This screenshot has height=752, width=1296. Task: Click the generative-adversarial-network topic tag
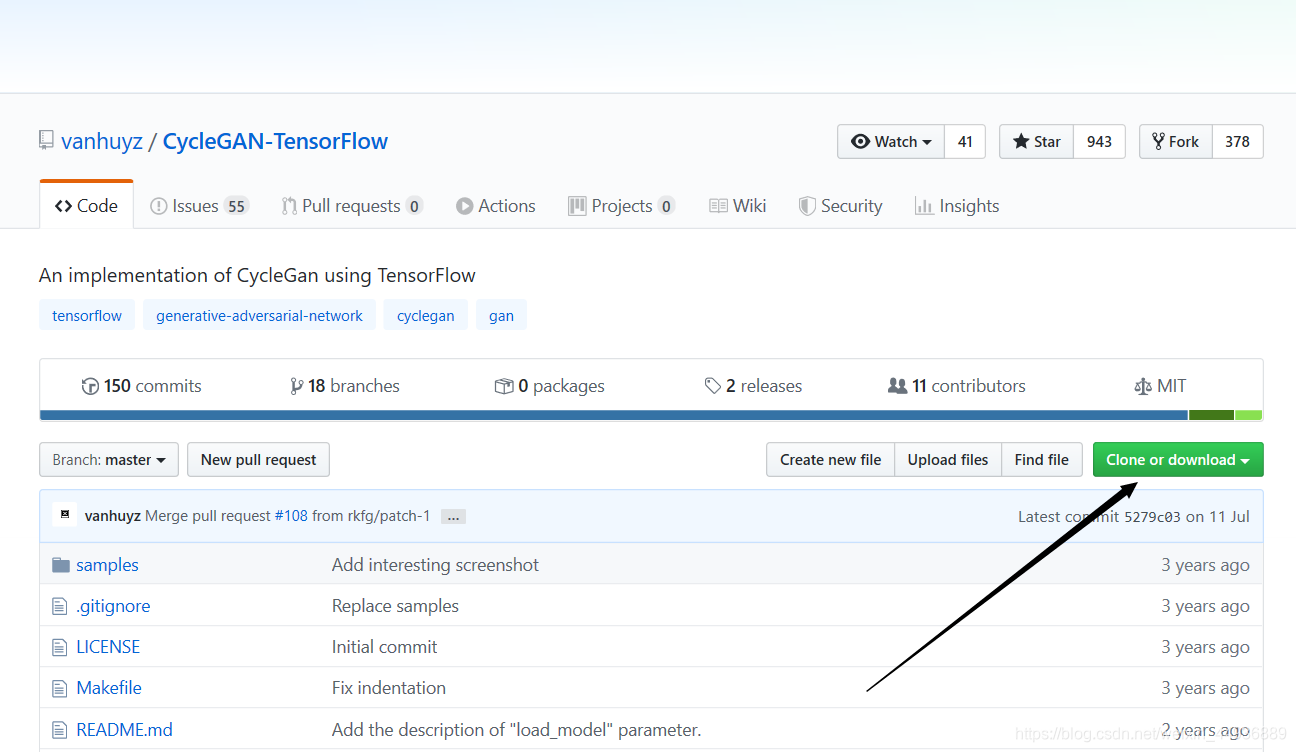point(260,316)
